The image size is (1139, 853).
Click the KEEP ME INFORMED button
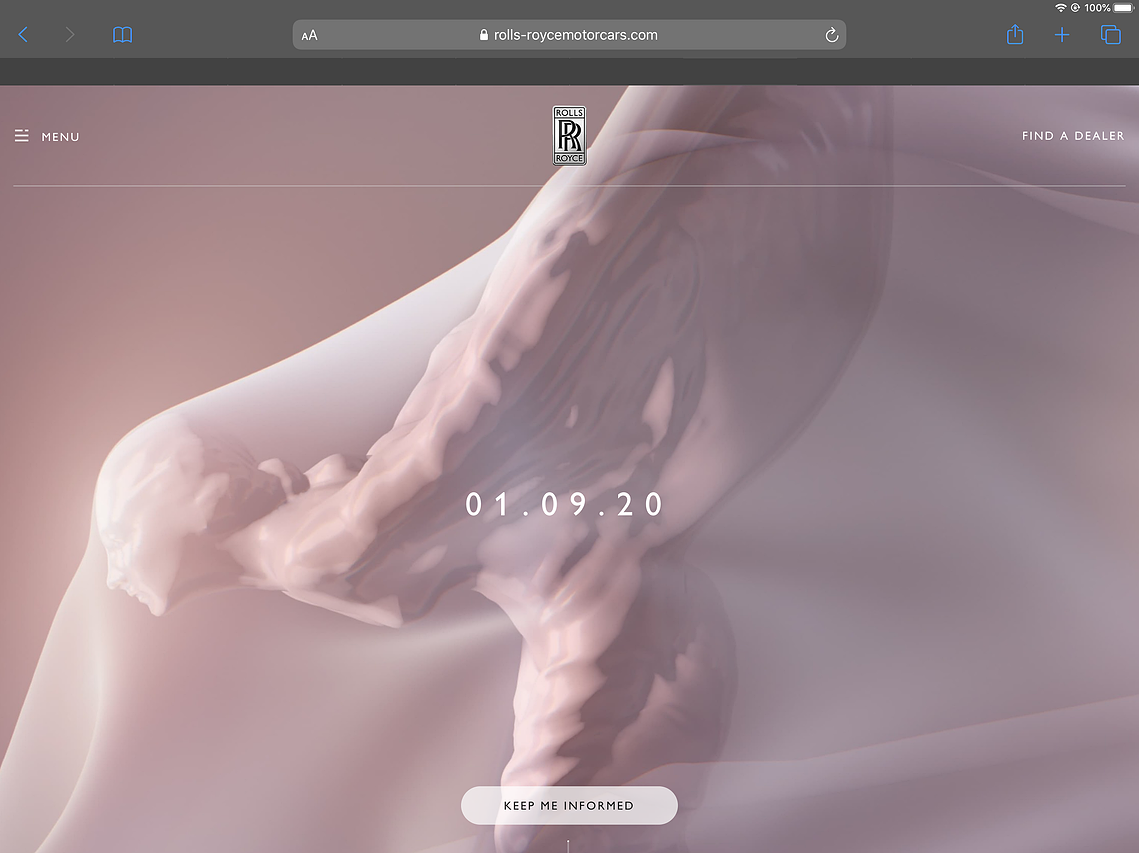point(569,805)
